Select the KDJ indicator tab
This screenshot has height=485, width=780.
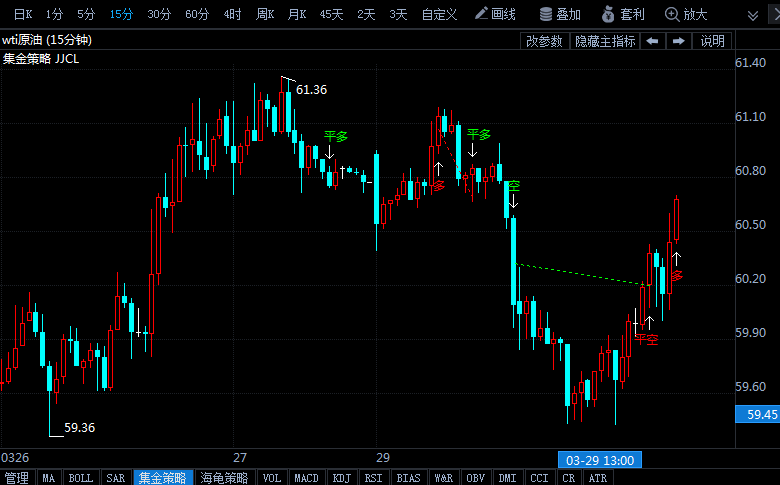tap(342, 478)
